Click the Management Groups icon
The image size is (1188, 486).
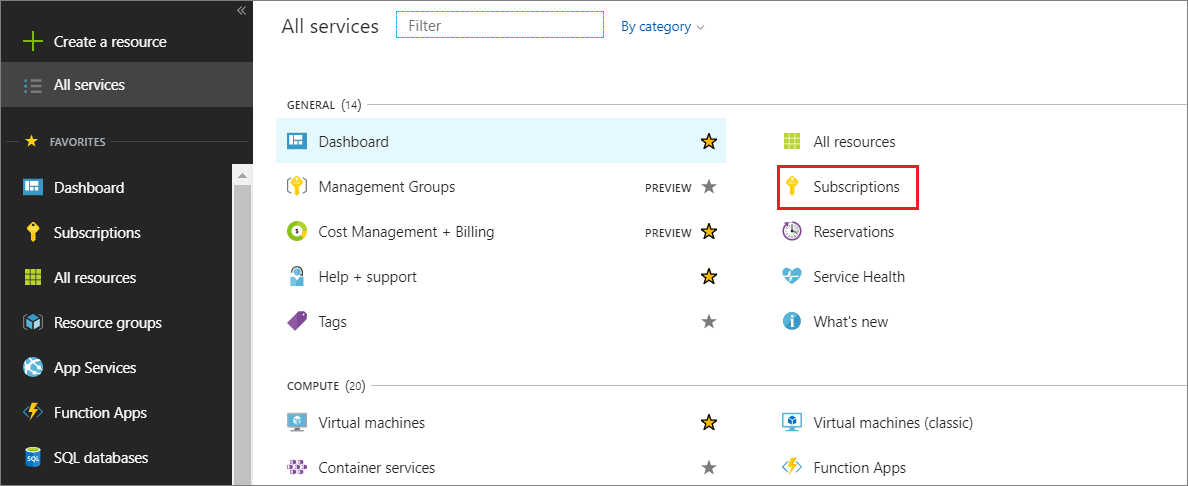coord(296,187)
